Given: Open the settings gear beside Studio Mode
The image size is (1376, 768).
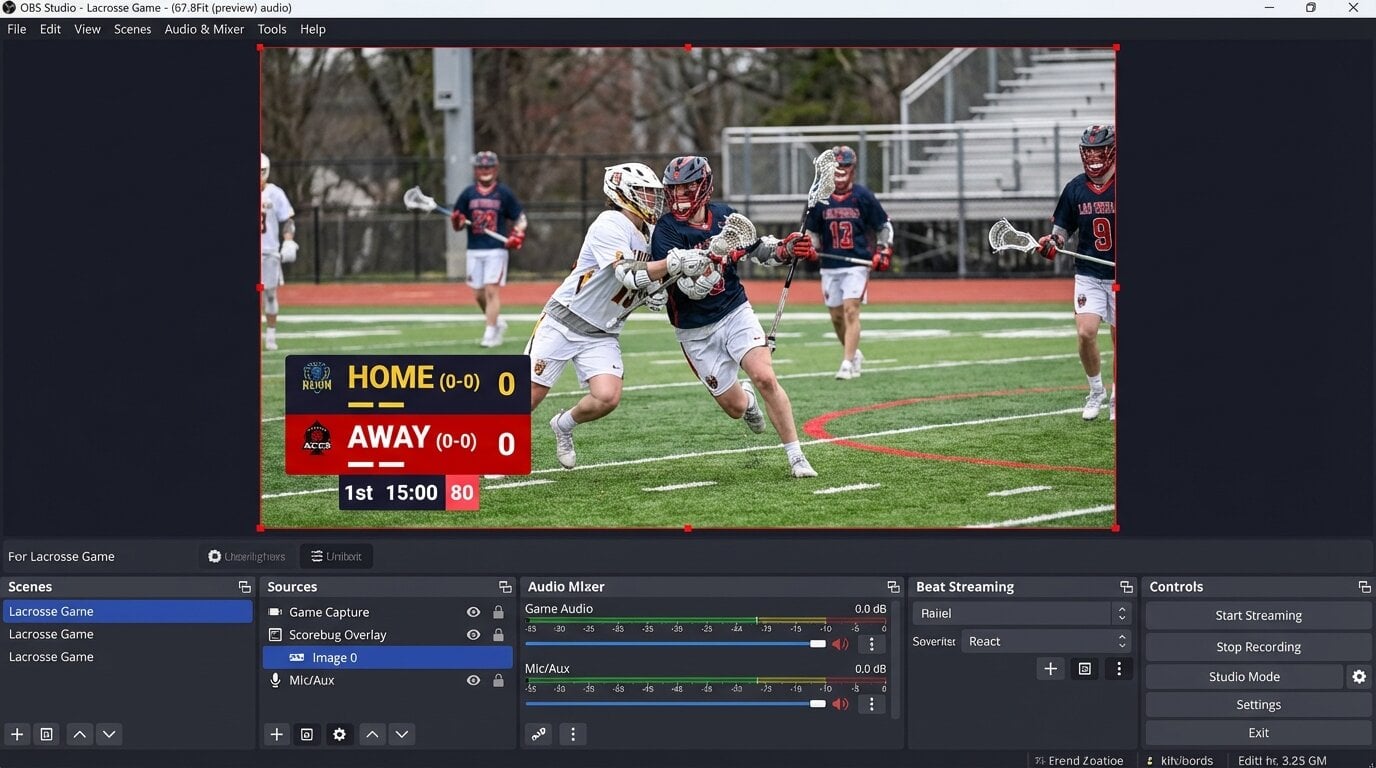Looking at the screenshot, I should tap(1359, 676).
